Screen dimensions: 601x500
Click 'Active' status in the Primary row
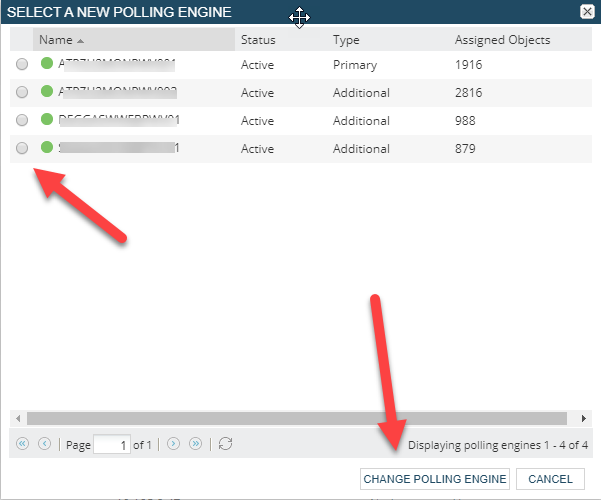coord(257,64)
